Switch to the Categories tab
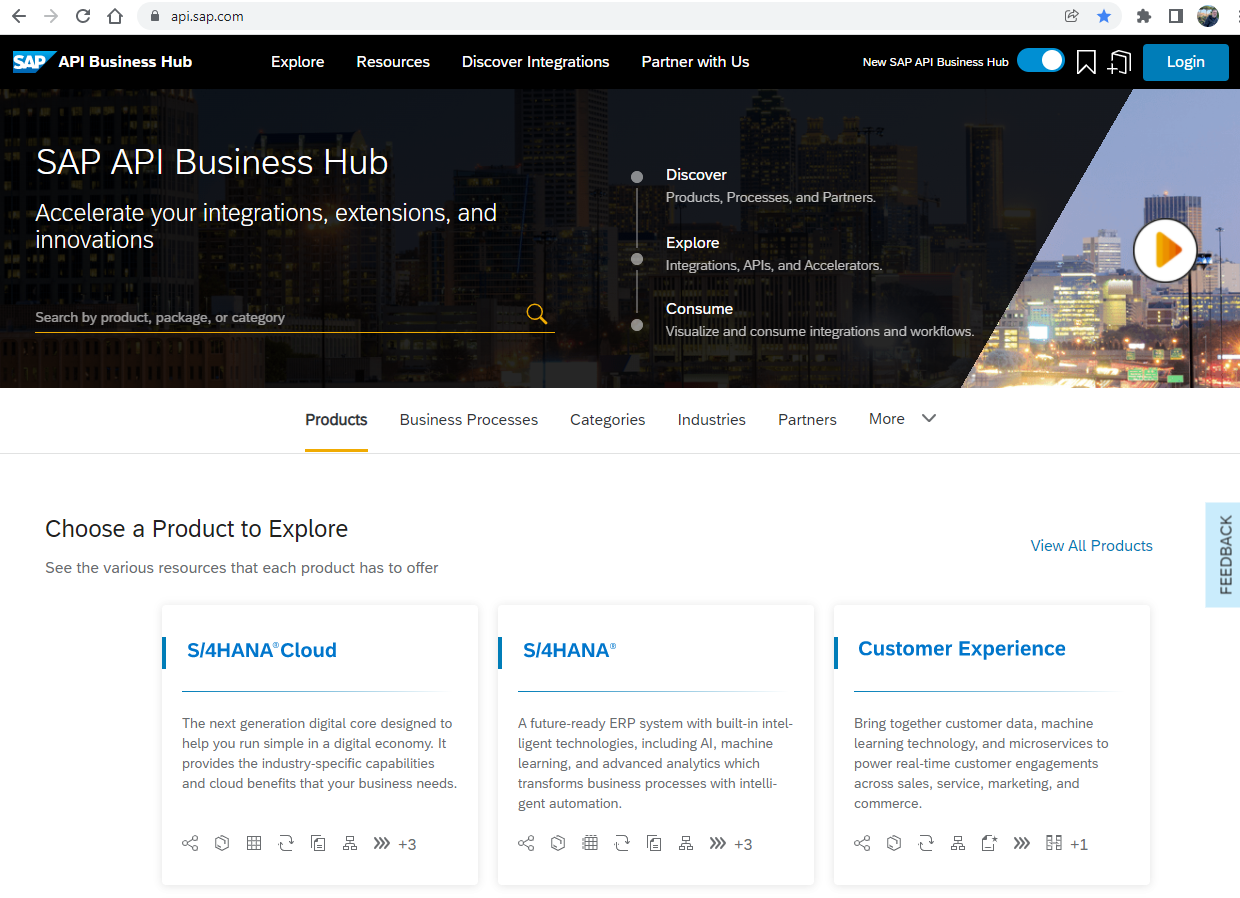The height and width of the screenshot is (898, 1240). (x=608, y=420)
